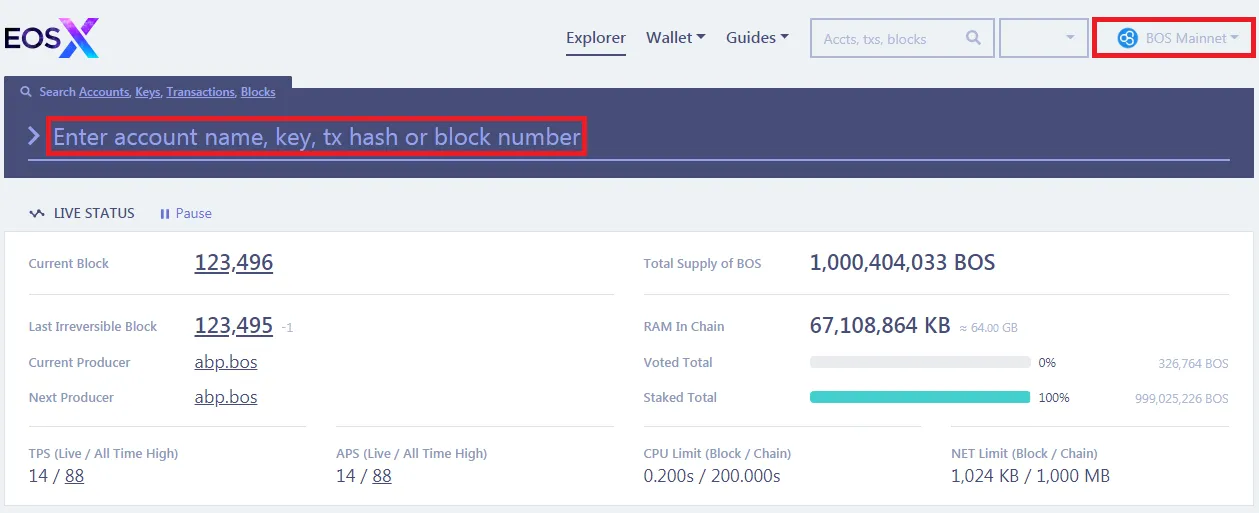The image size is (1259, 513).
Task: Click the Live Status pulse icon
Action: [37, 213]
